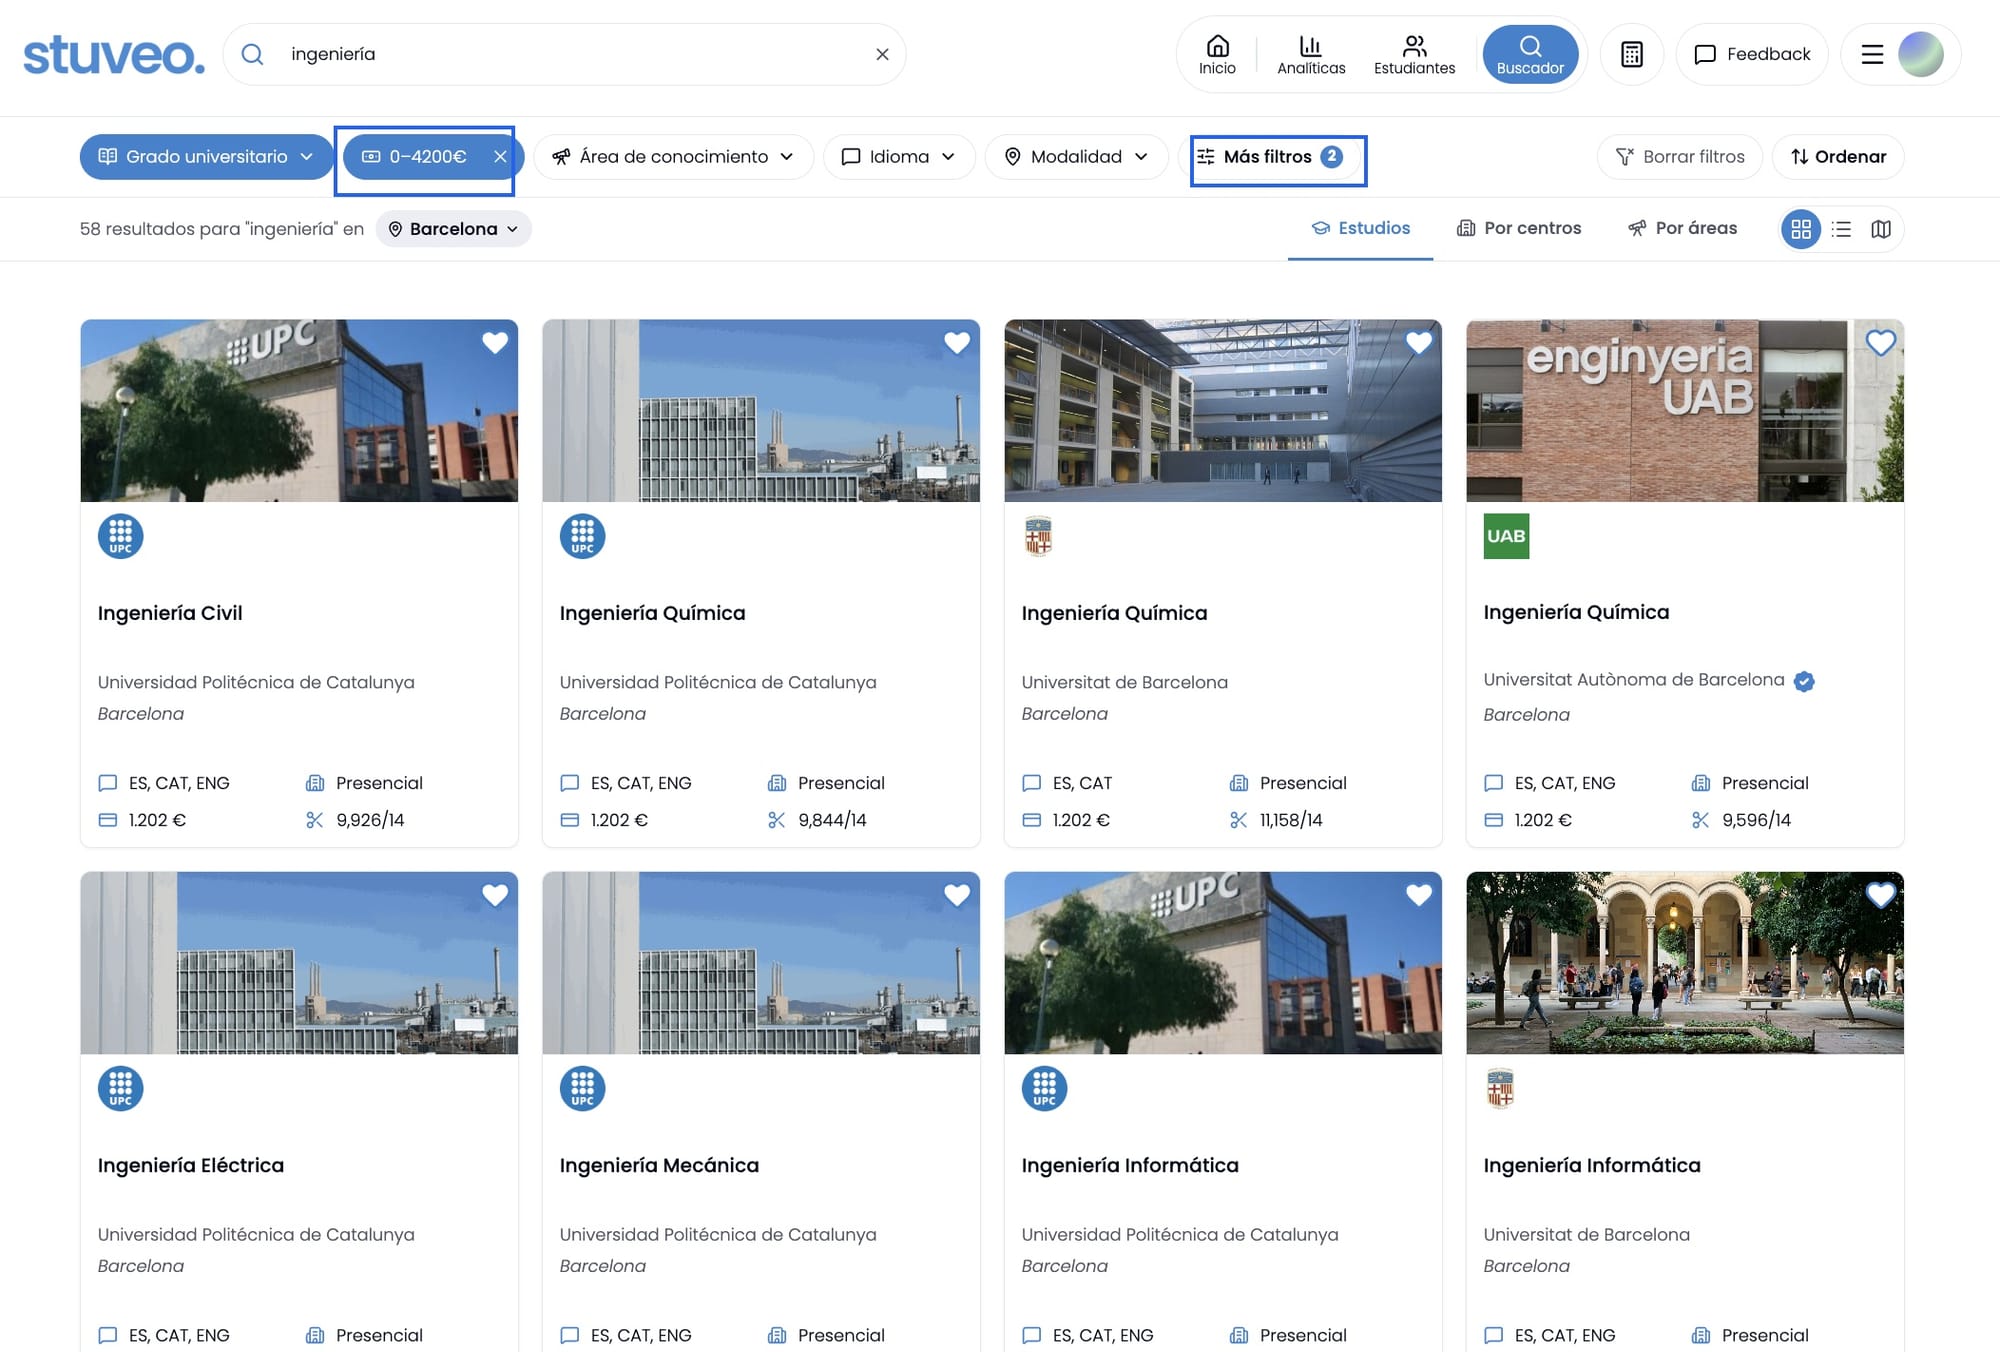Remove the 0–4200€ price filter
This screenshot has width=2000, height=1352.
[500, 156]
